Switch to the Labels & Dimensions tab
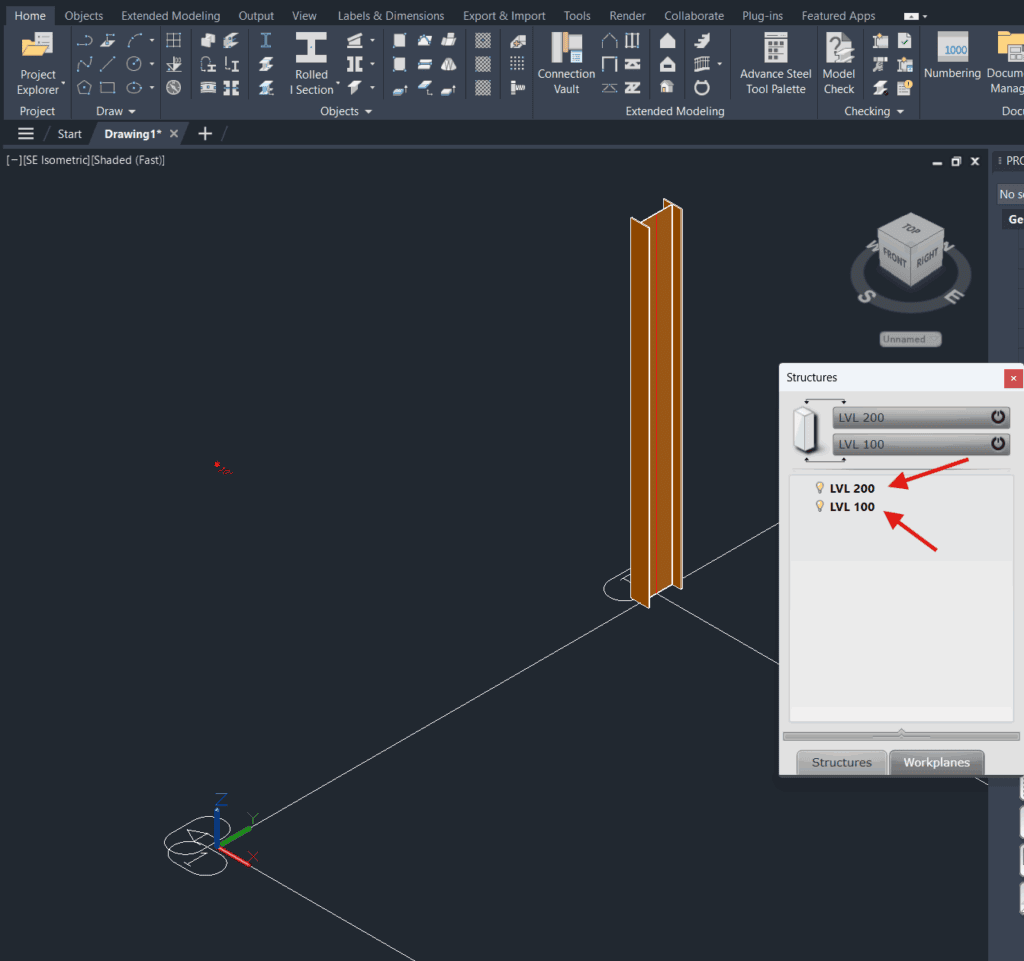 390,16
